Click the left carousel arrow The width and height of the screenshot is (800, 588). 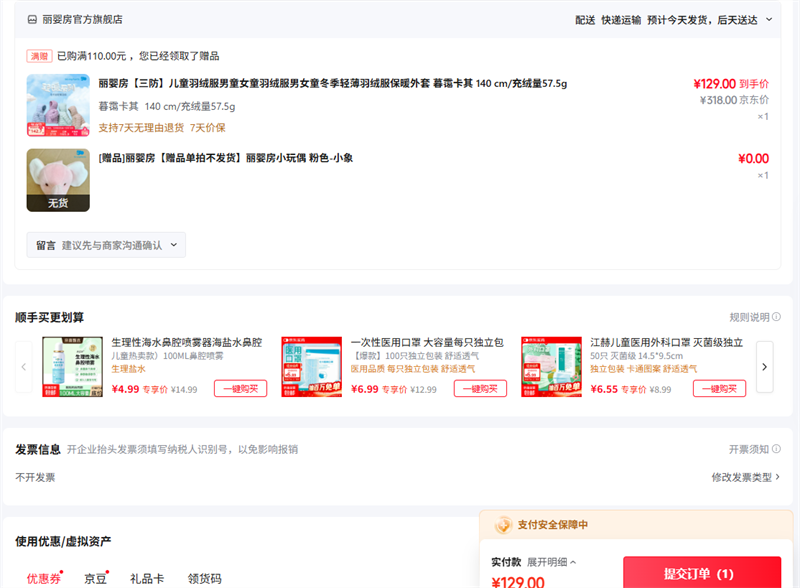pyautogui.click(x=24, y=367)
